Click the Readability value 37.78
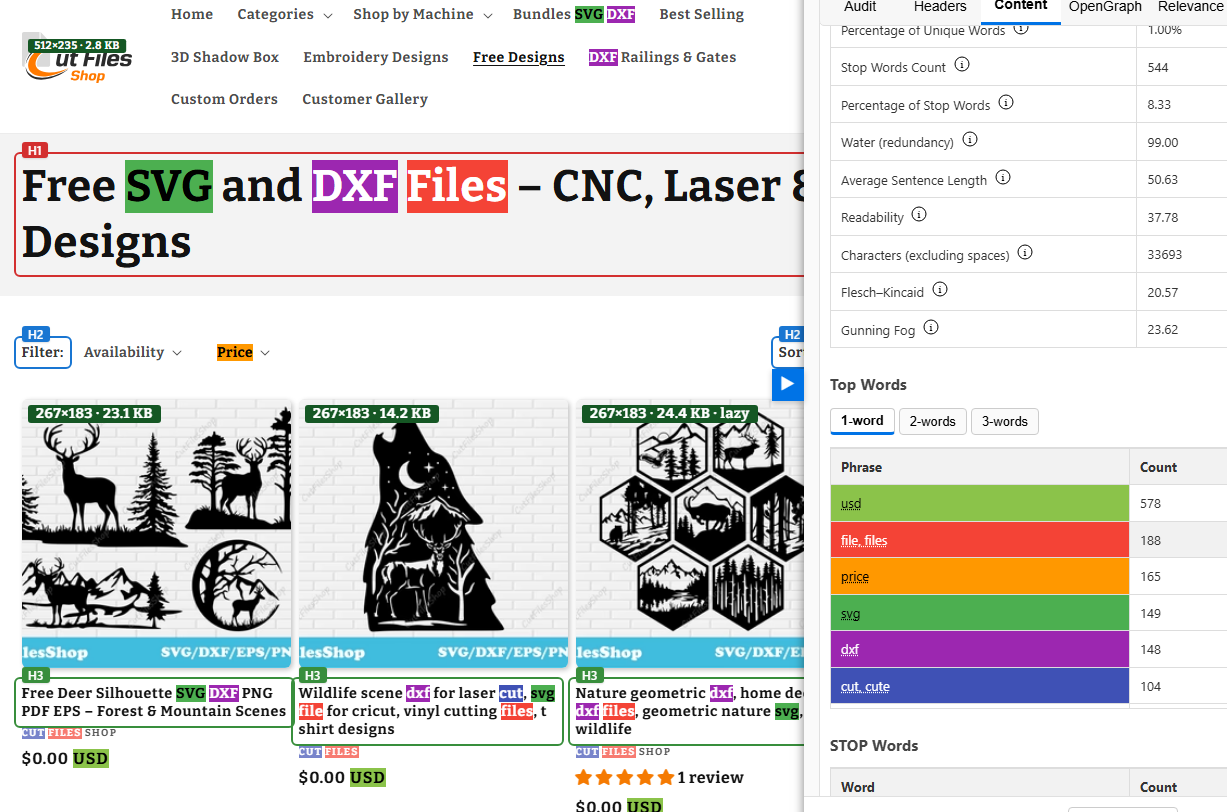 pos(1162,217)
